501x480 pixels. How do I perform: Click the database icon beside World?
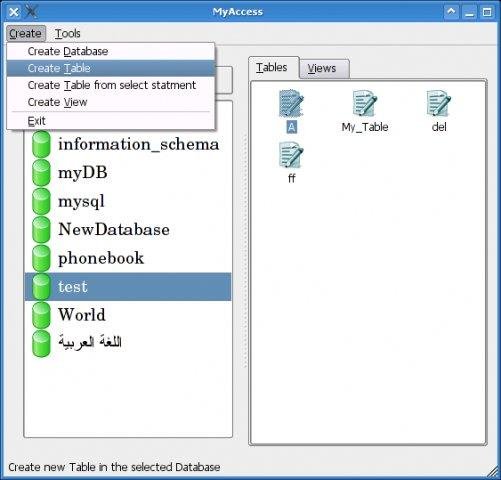[x=41, y=315]
